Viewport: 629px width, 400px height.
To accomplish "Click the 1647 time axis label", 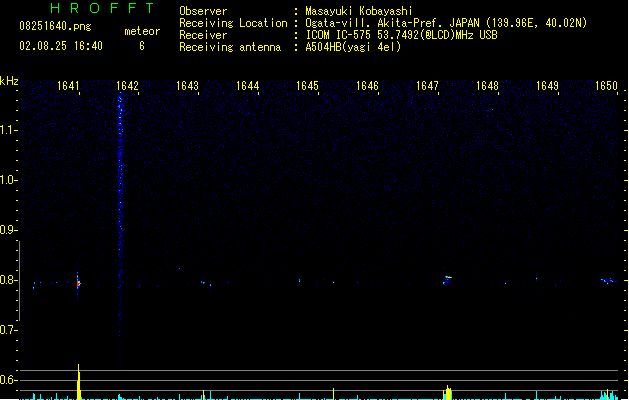I will 427,86.
